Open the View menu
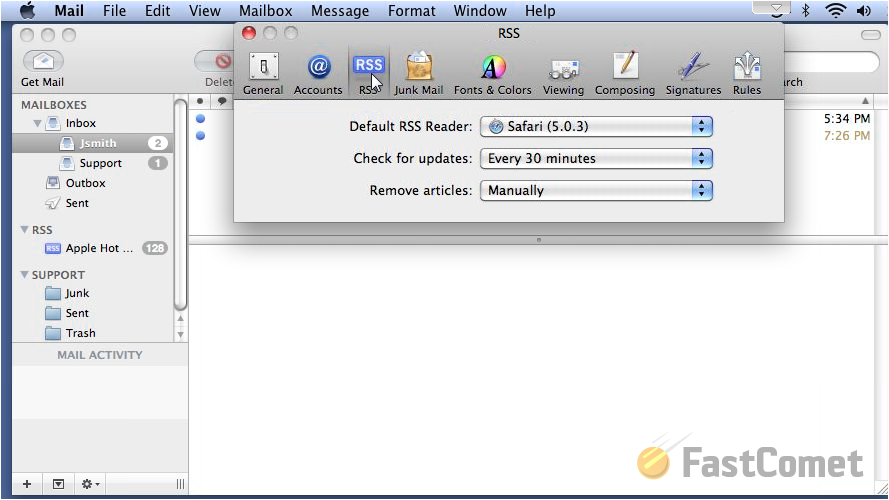 [205, 10]
